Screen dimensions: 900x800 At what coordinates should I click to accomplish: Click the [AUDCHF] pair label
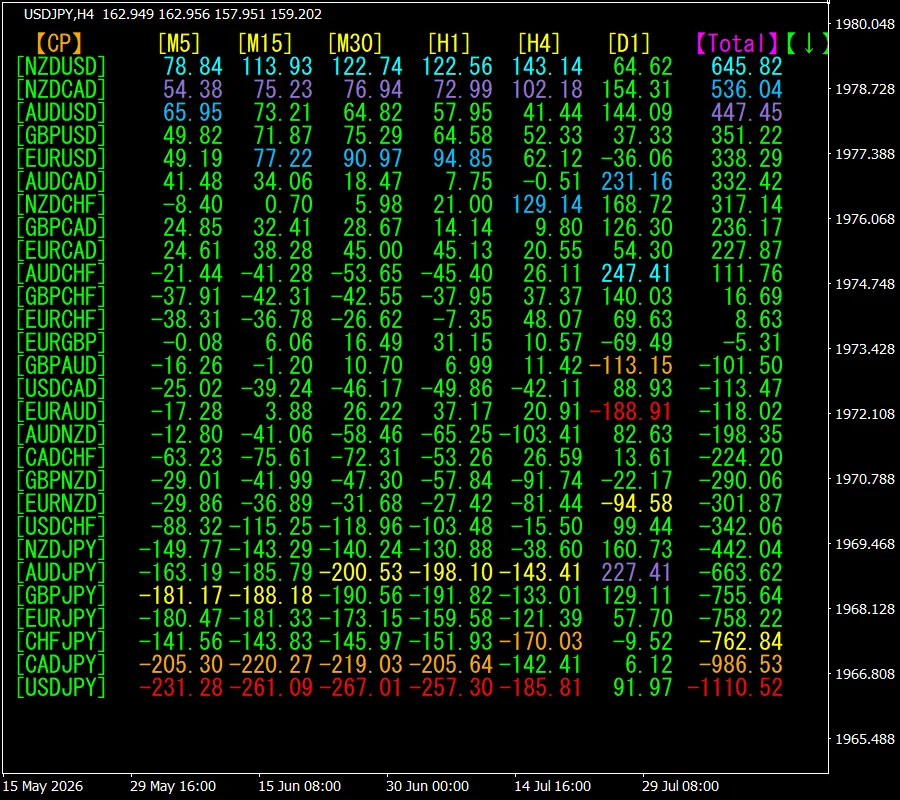(x=61, y=273)
